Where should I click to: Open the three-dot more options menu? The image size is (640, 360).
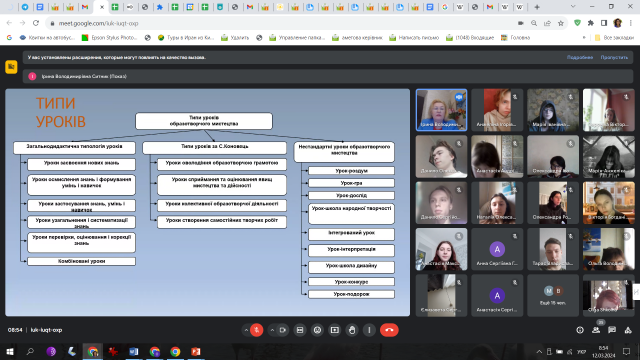click(369, 330)
